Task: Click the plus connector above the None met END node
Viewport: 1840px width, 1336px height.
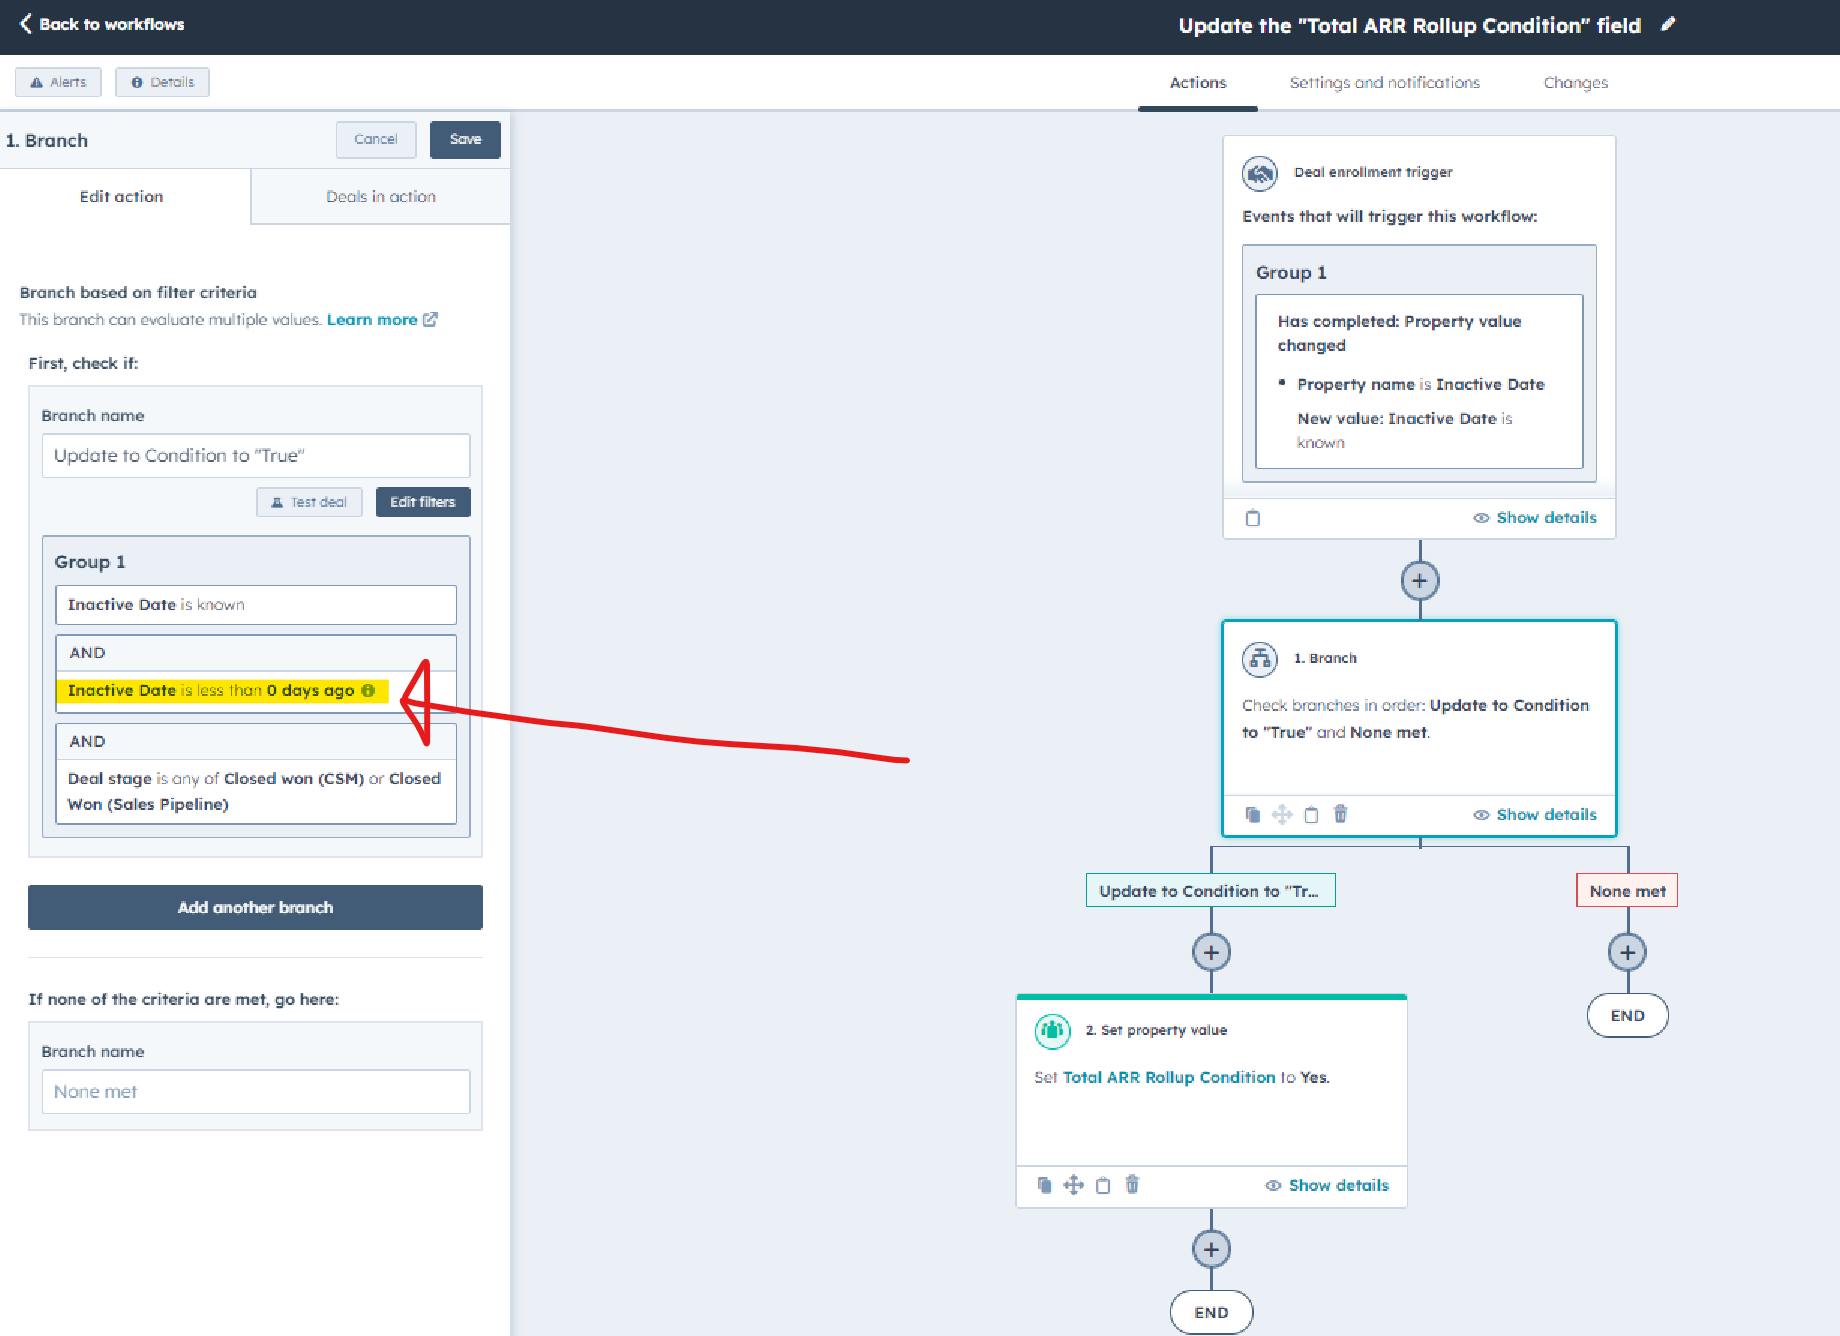Action: click(x=1627, y=951)
